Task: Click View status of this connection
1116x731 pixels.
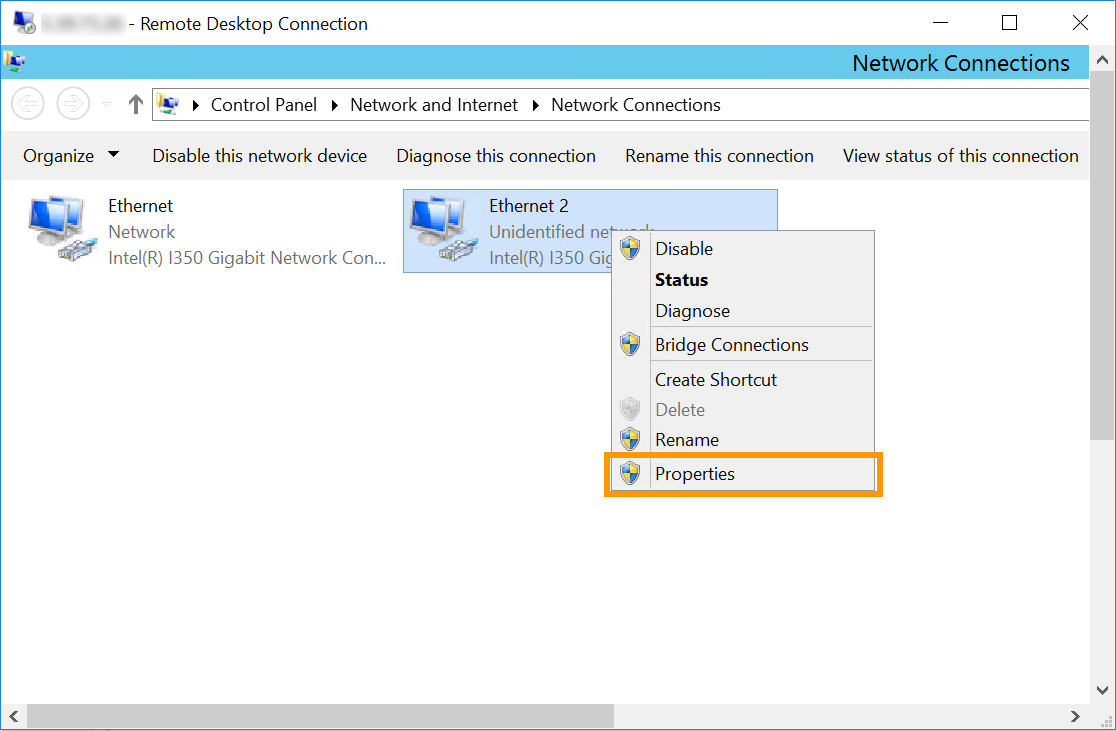Action: (x=960, y=156)
